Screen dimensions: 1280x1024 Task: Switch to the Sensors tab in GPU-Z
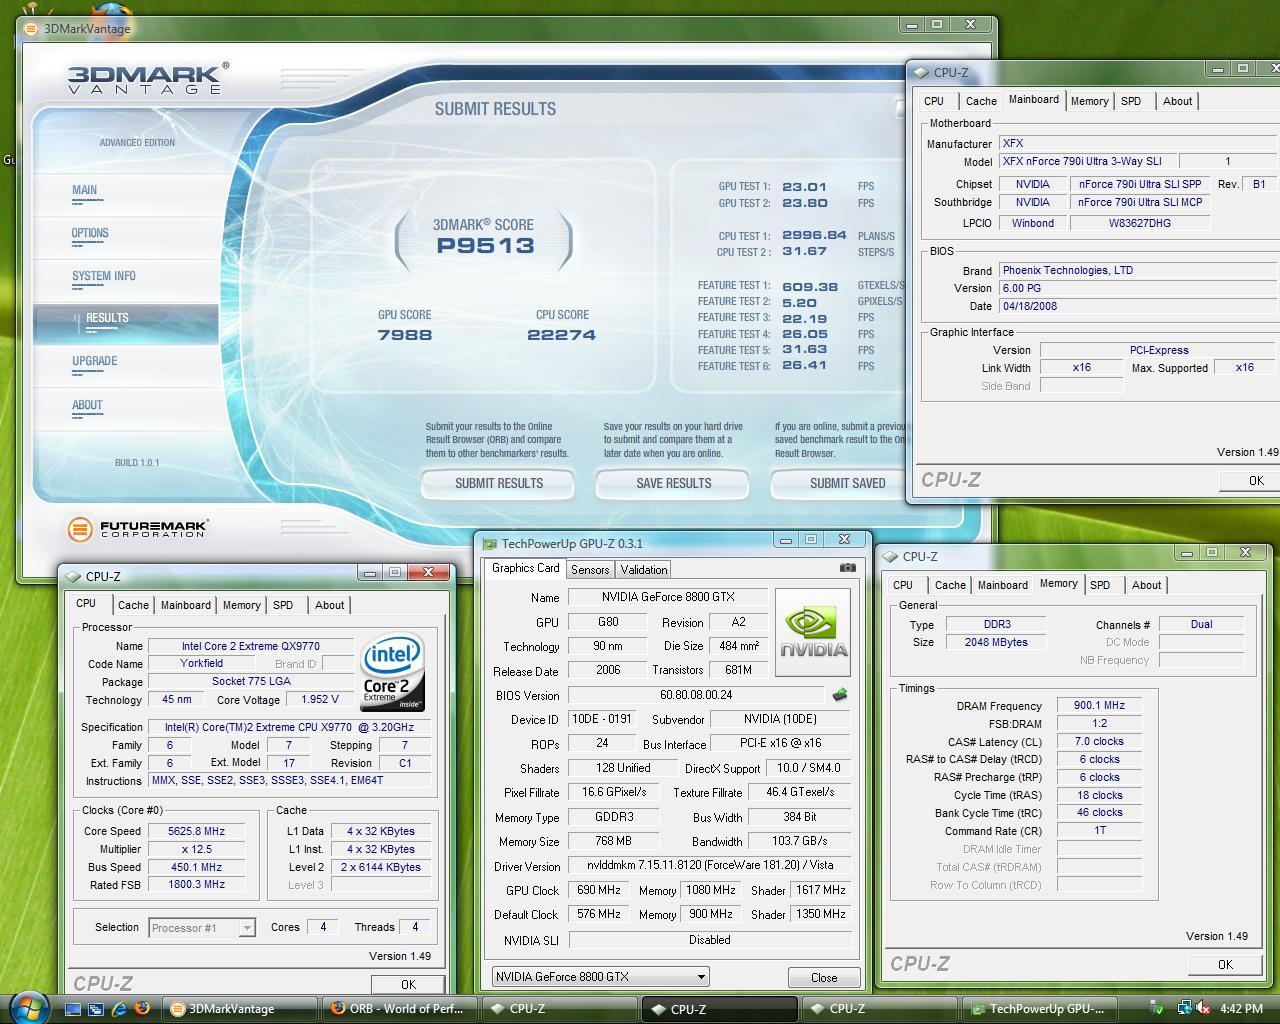[x=590, y=569]
